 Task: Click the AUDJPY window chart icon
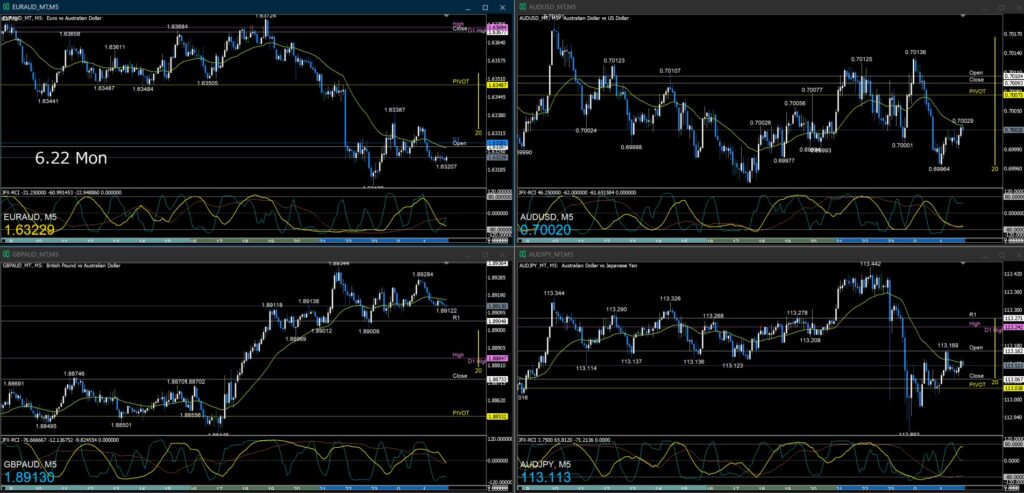522,254
